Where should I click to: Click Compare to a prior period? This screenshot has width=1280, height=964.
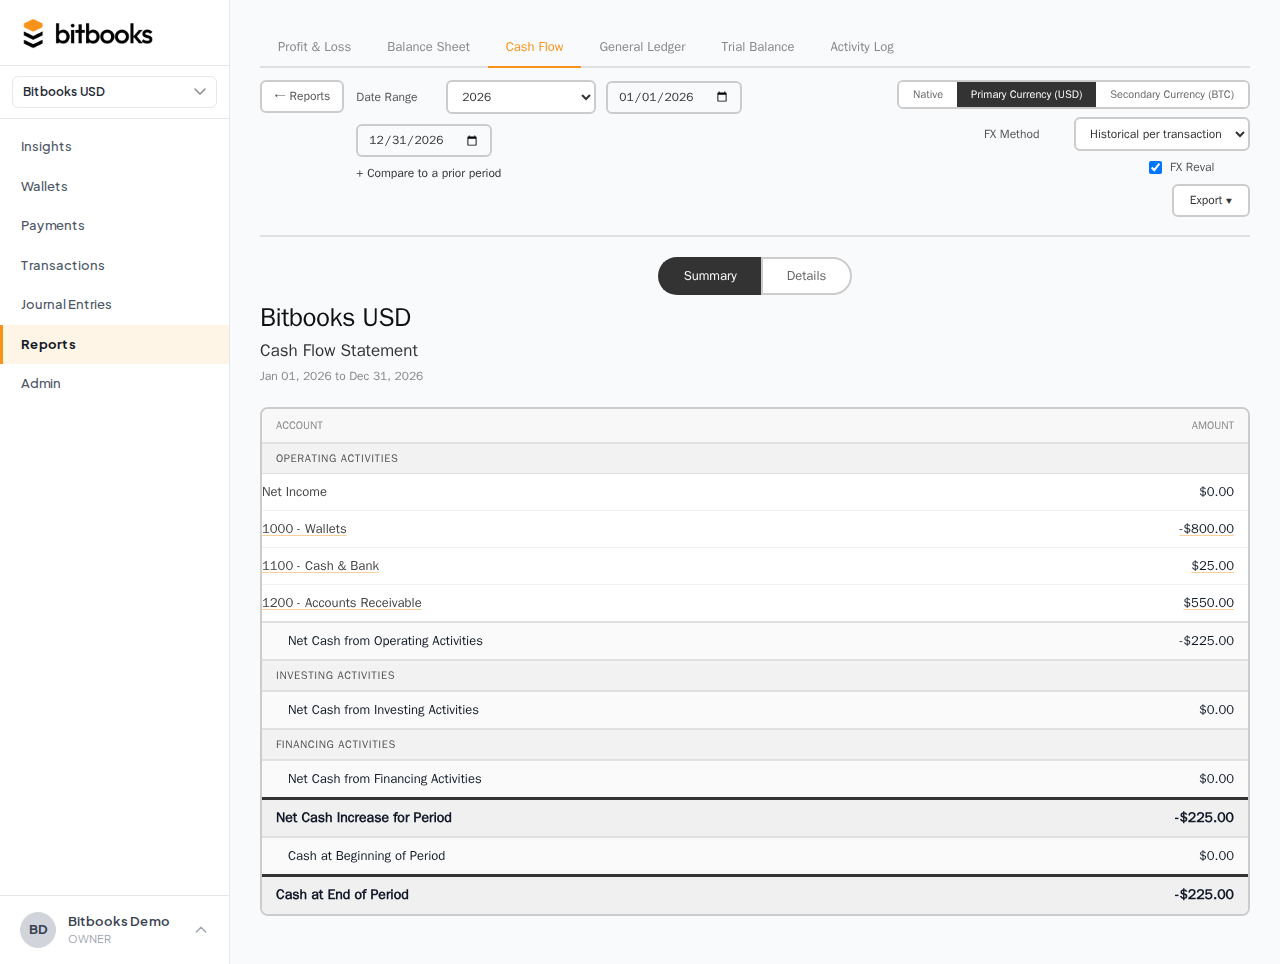(429, 174)
